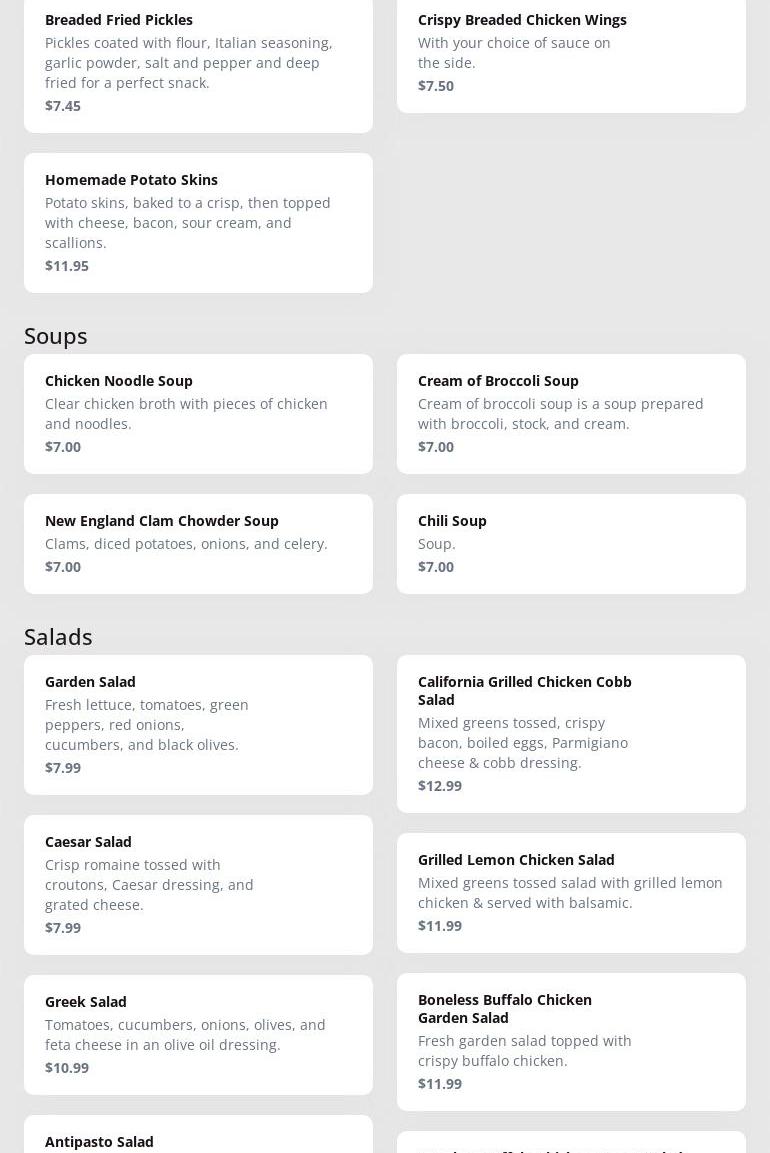770x1153 pixels.
Task: Open California Grilled Chicken Cobb Salad
Action: 571,733
